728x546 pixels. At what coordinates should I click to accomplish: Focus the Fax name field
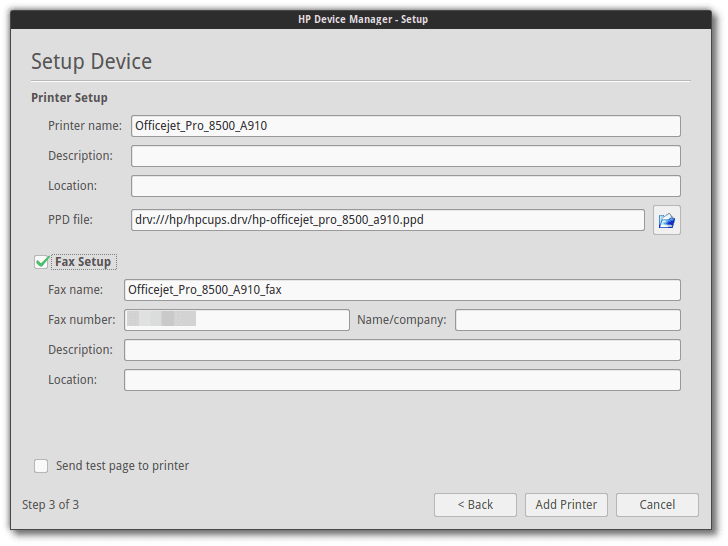[x=402, y=290]
